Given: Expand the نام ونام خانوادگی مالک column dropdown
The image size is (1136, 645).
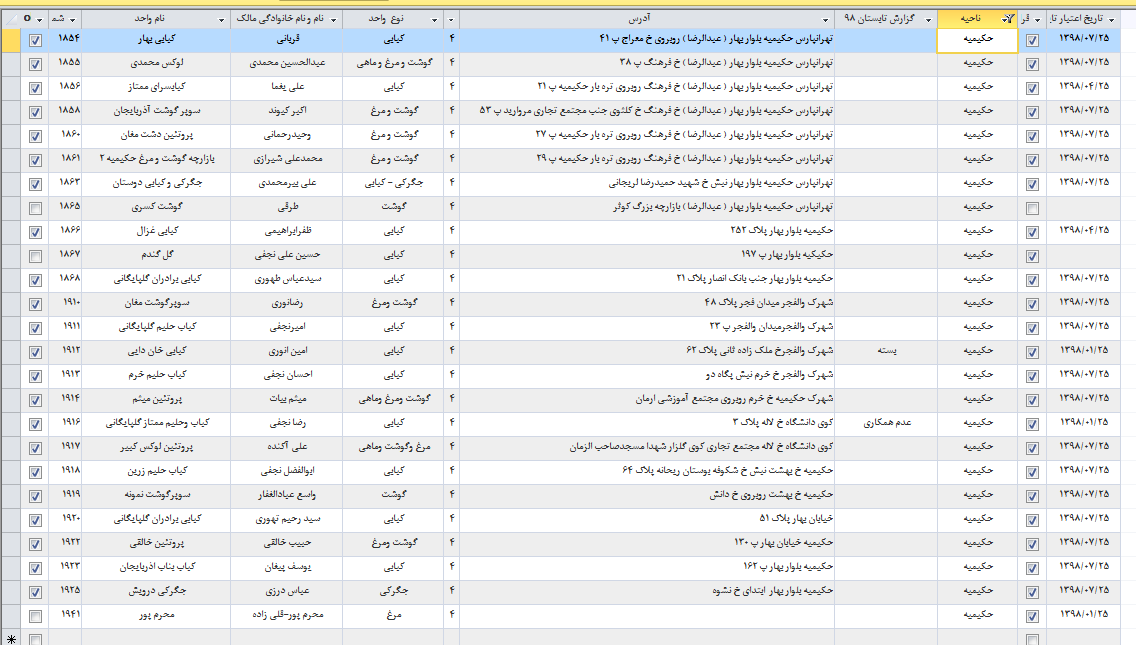Looking at the screenshot, I should (x=333, y=20).
